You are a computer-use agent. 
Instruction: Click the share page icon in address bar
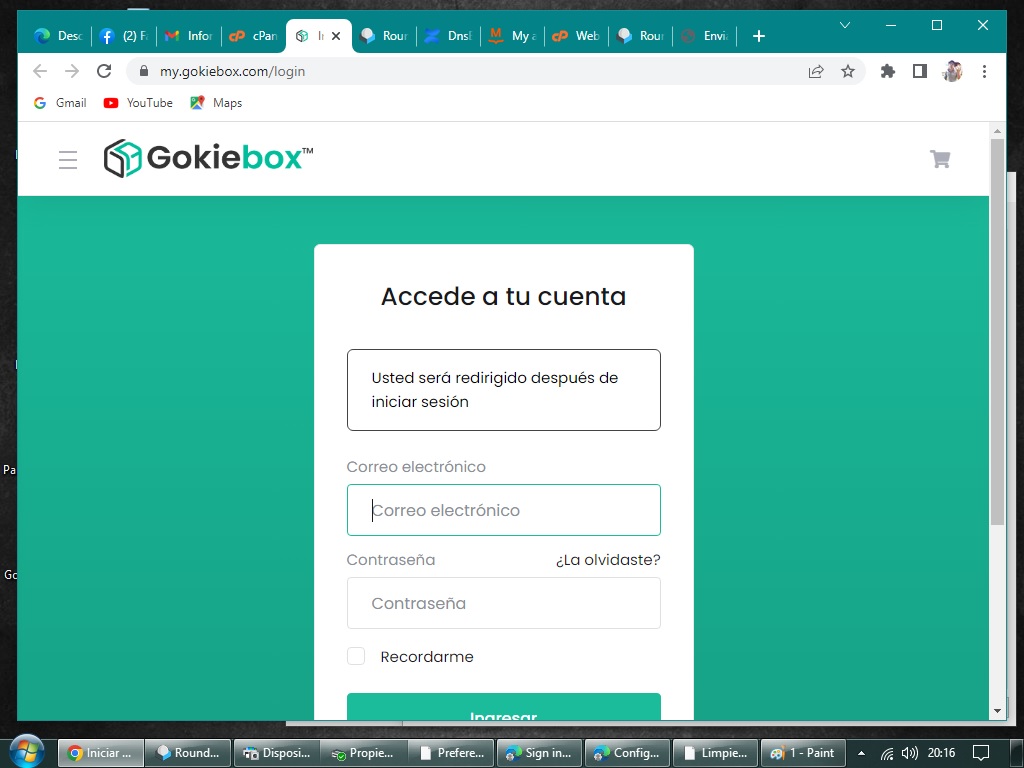tap(816, 71)
